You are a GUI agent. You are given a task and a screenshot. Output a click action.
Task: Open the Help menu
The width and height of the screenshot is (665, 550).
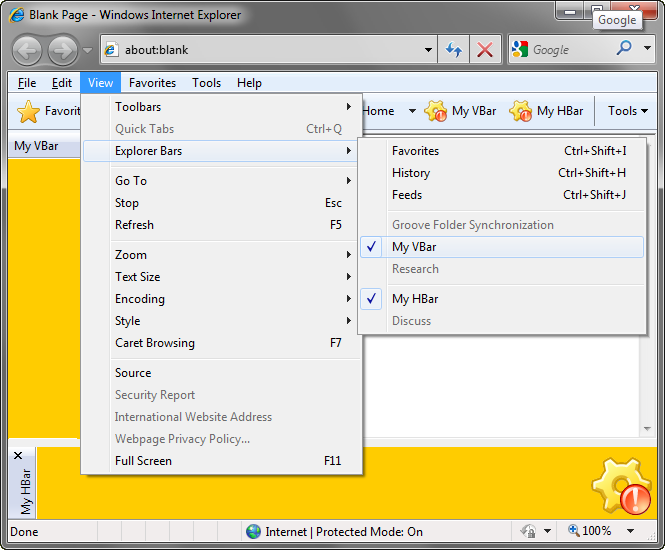point(249,83)
